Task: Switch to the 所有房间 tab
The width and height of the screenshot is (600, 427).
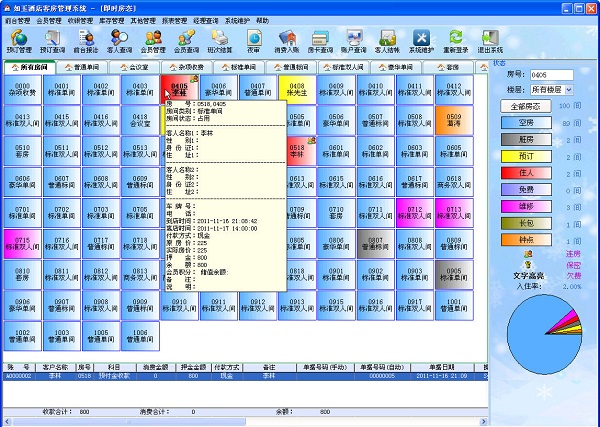Action: 30,67
